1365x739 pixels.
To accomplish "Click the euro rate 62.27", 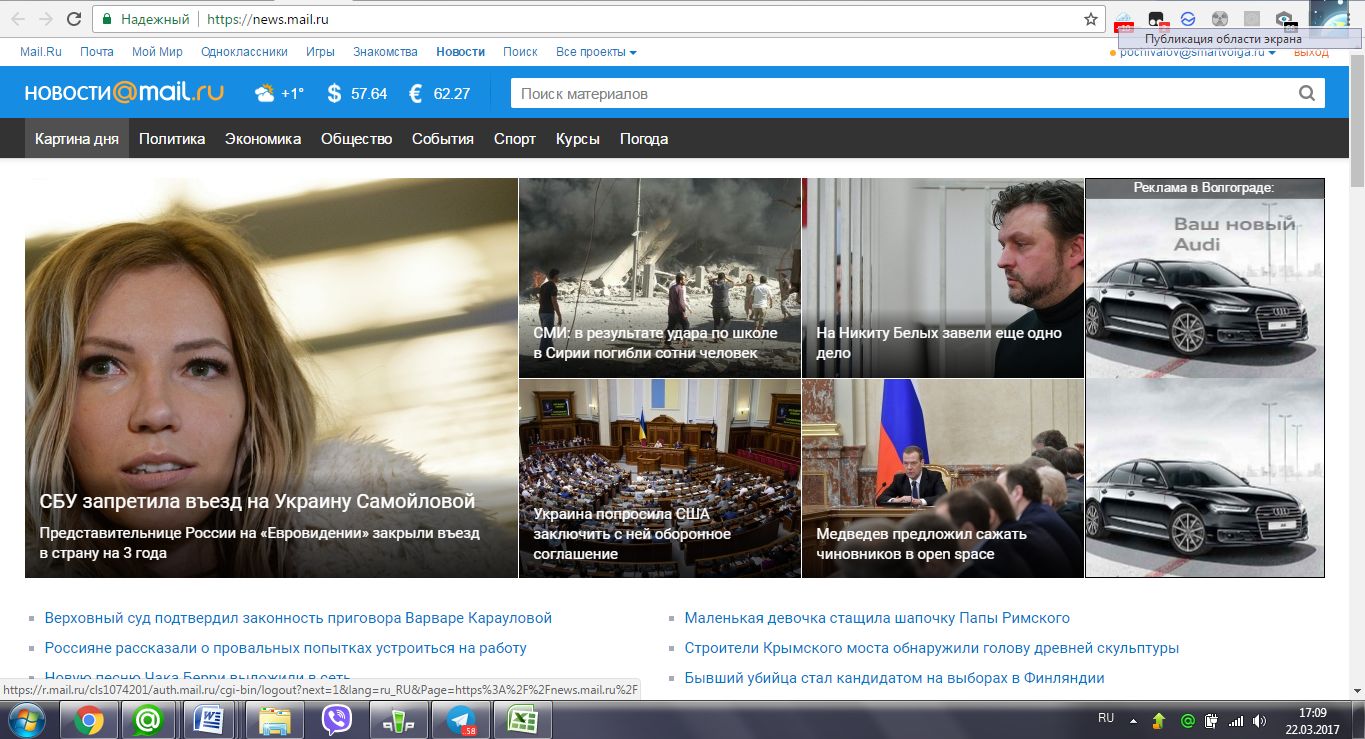I will click(439, 93).
